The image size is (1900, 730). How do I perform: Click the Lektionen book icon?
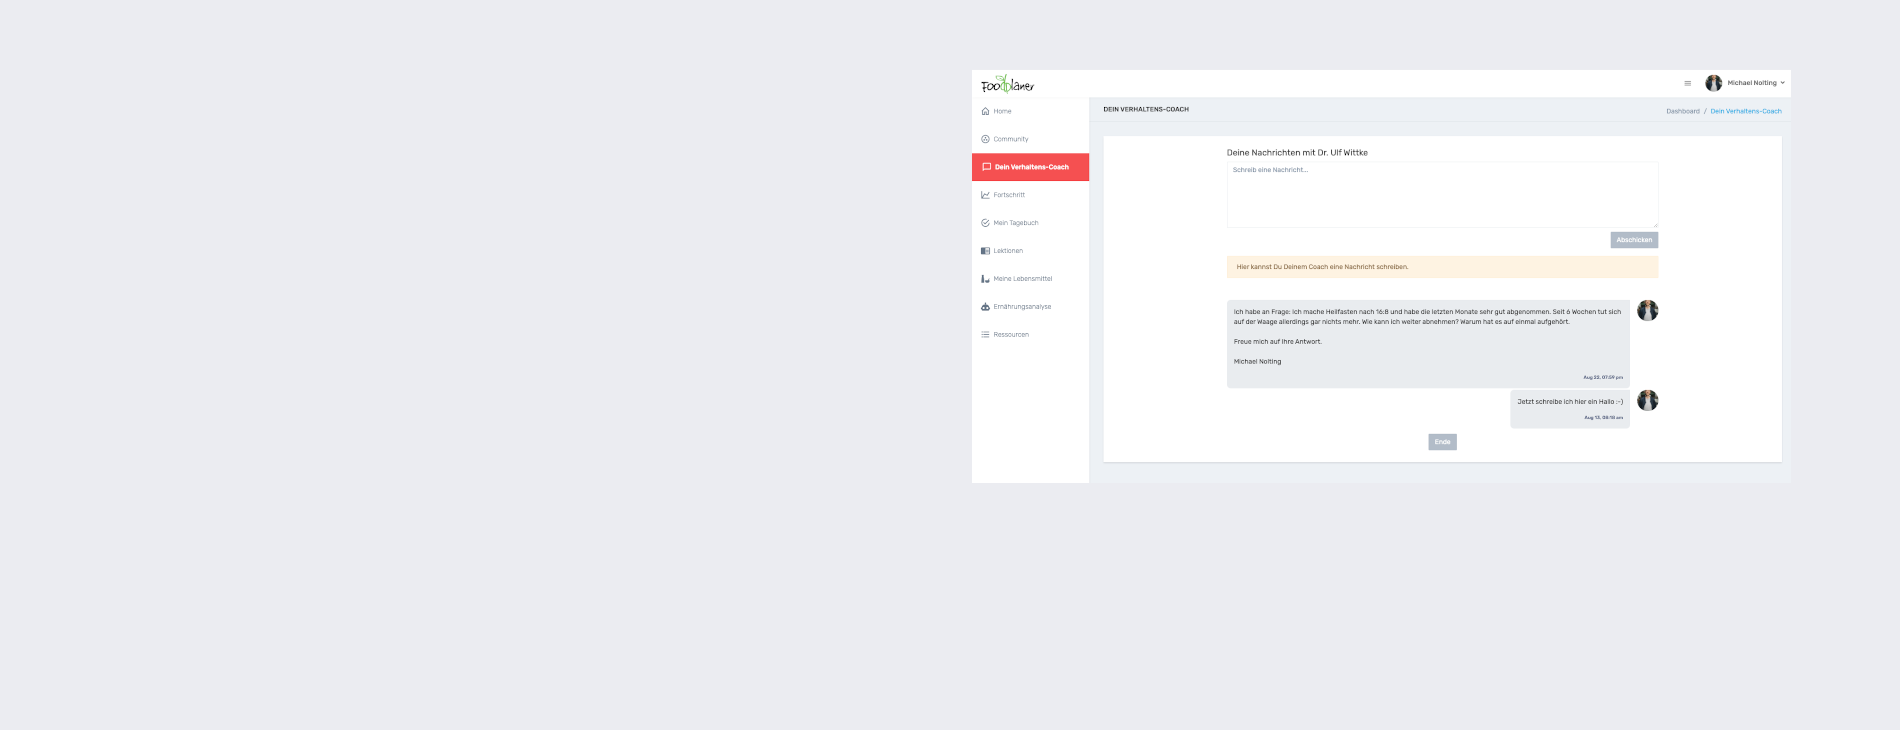coord(985,251)
